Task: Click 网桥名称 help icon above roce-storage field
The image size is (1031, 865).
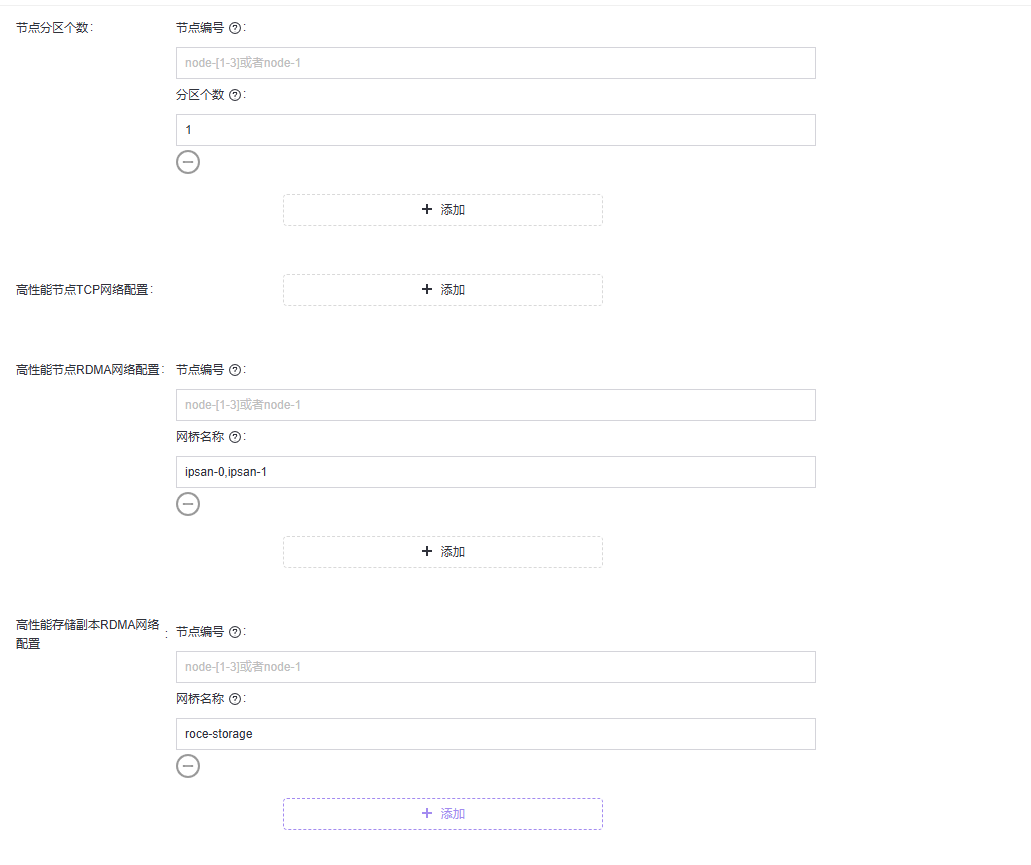Action: (235, 699)
